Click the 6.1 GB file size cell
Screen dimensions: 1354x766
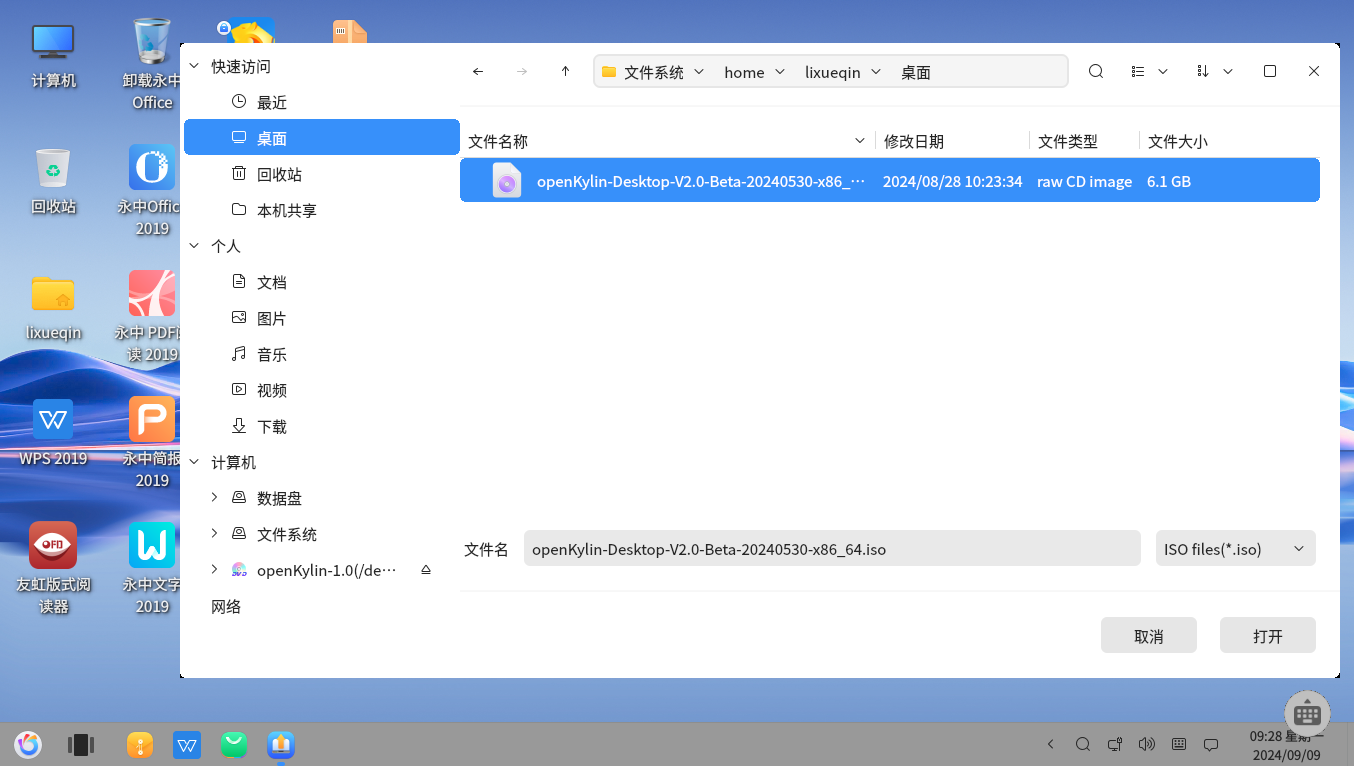click(1169, 181)
